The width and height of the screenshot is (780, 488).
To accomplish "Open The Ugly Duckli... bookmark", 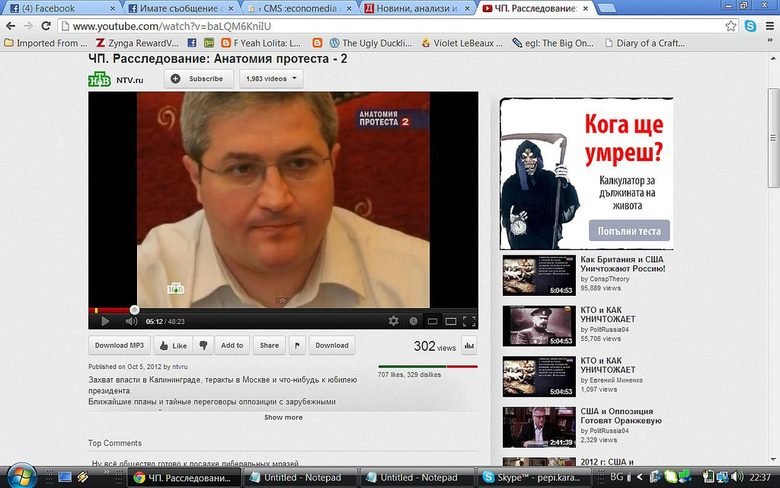I will 371,43.
